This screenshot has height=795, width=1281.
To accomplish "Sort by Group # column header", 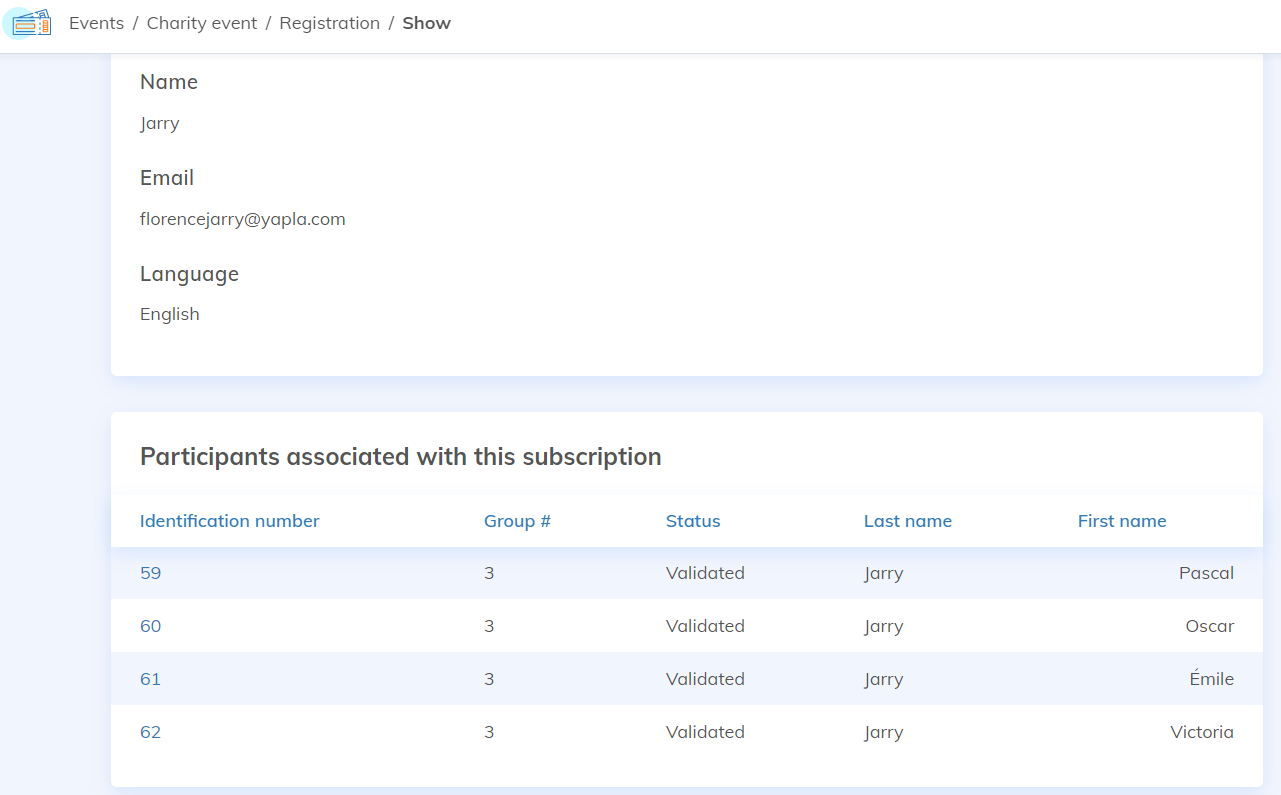I will pos(517,521).
